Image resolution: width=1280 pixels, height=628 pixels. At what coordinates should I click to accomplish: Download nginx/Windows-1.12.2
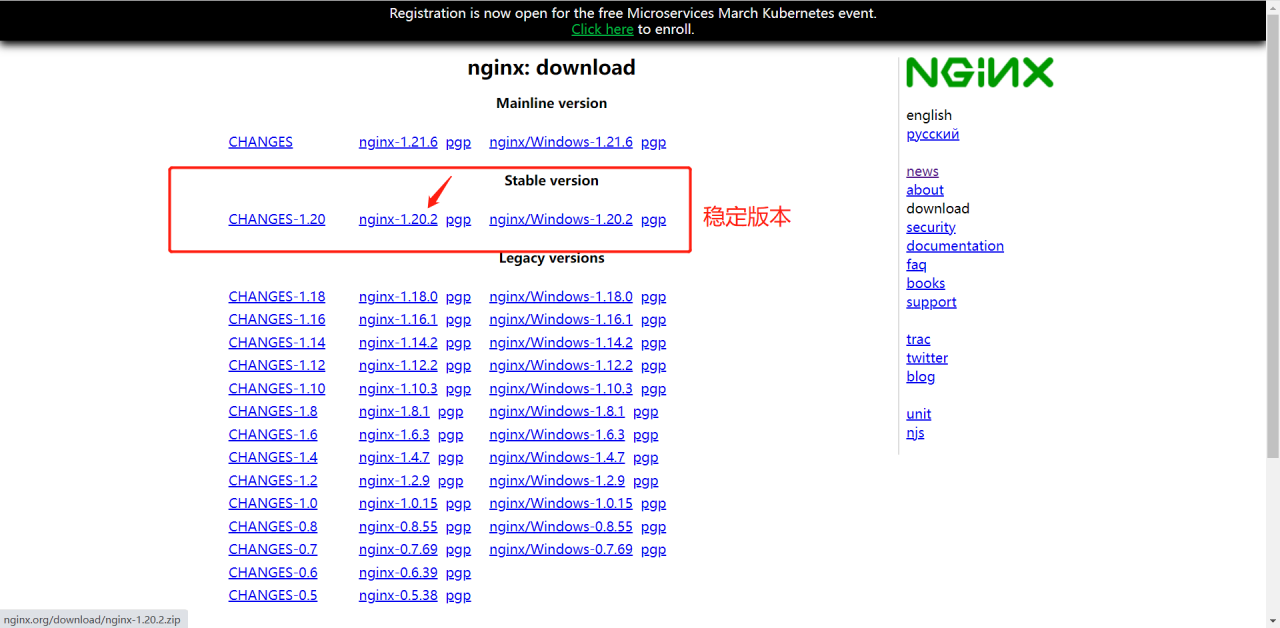point(561,365)
